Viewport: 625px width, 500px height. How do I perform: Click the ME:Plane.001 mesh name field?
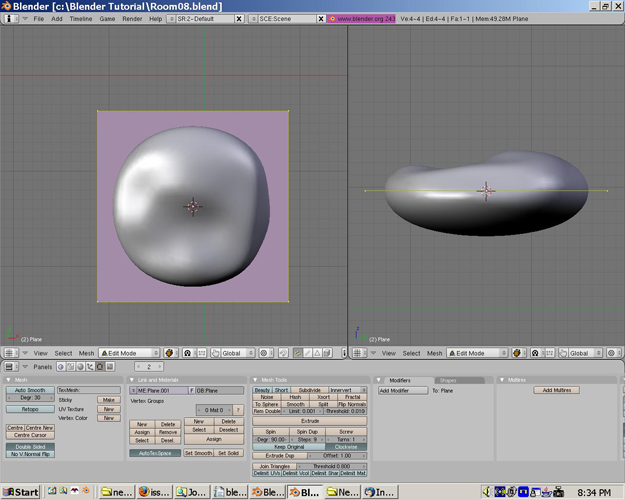click(160, 390)
